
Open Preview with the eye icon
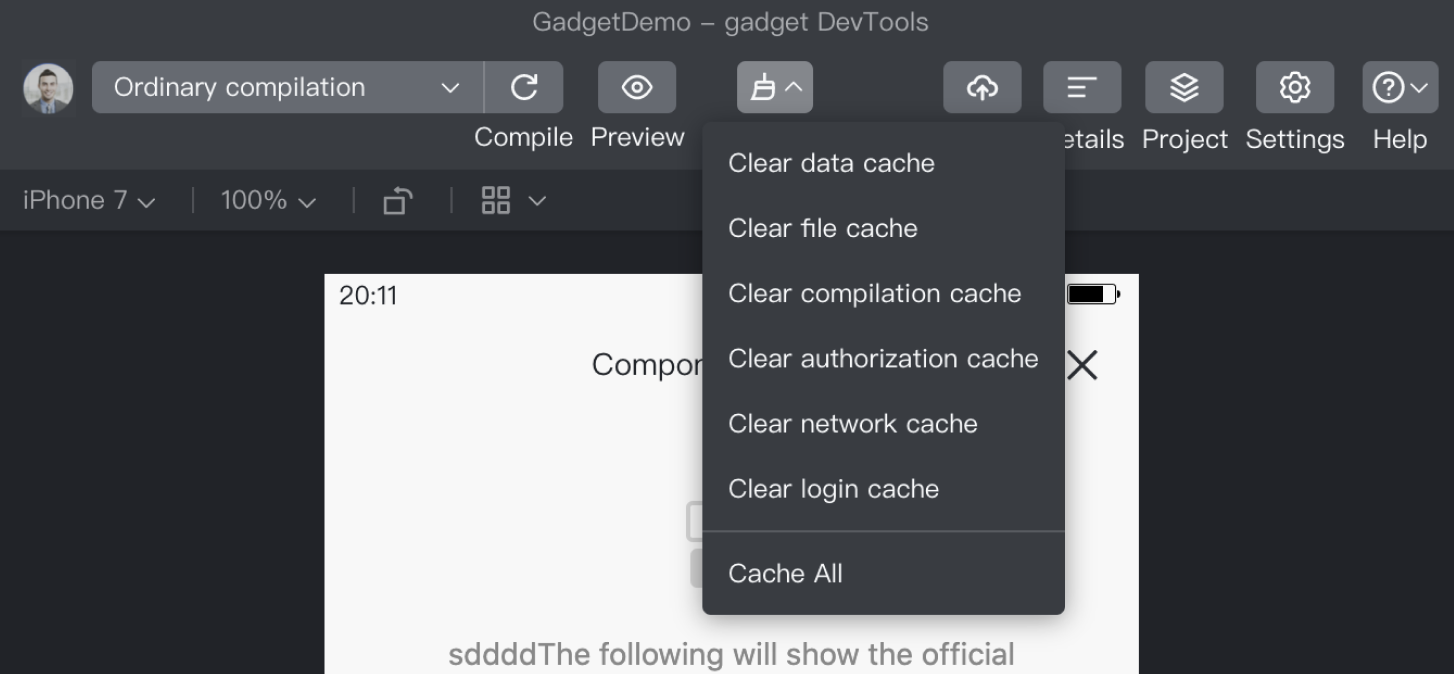point(637,87)
